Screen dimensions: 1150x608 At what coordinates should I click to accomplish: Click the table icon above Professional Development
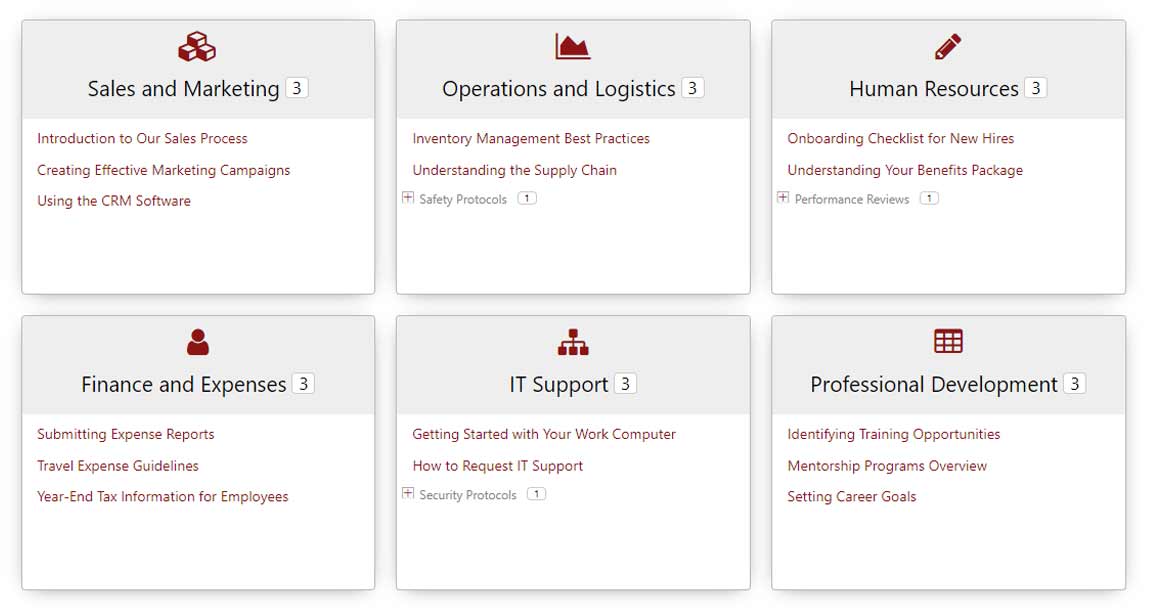point(948,342)
